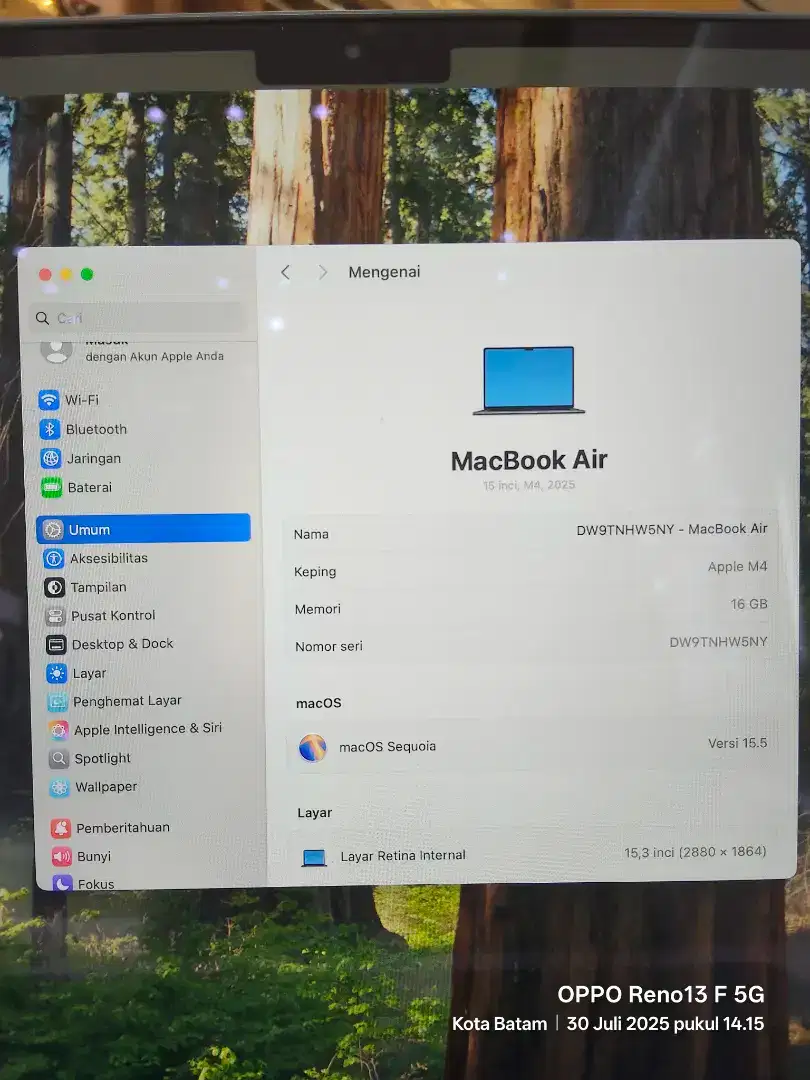Click the 'Nama' row label

pos(311,534)
